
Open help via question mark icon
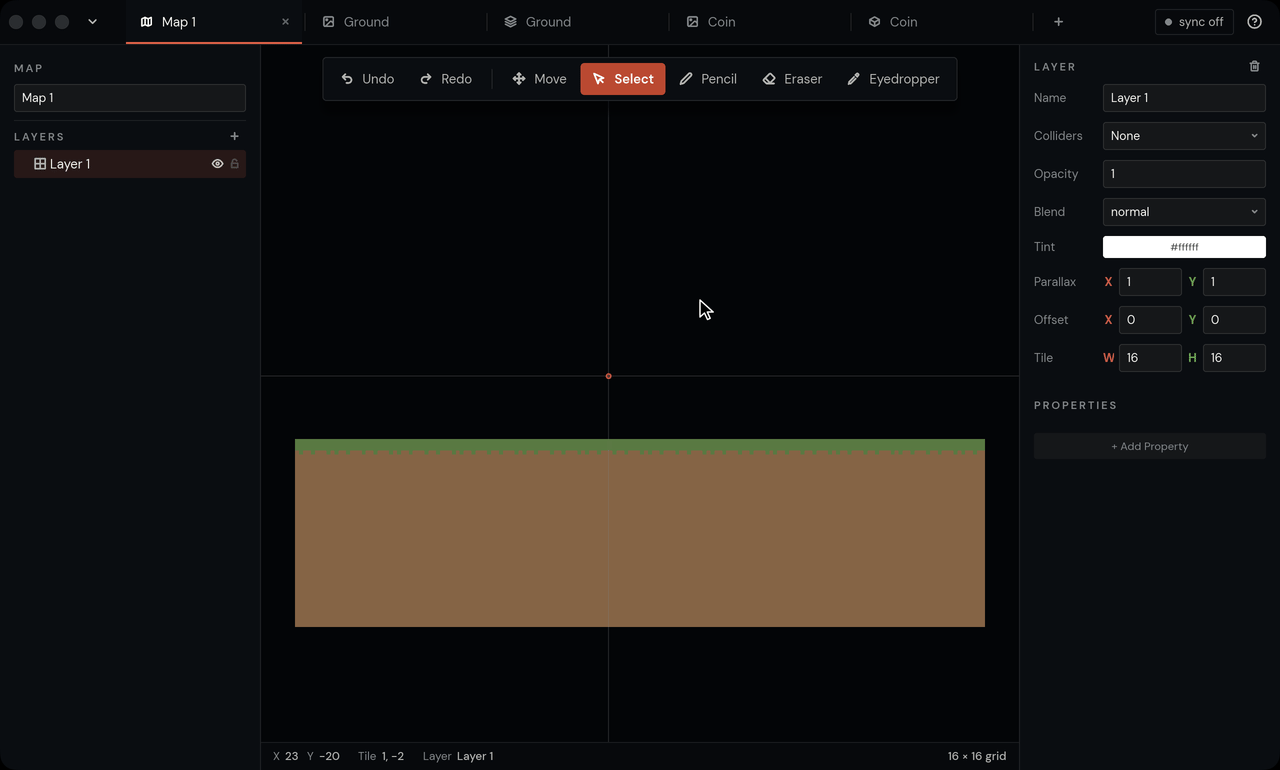[x=1255, y=22]
